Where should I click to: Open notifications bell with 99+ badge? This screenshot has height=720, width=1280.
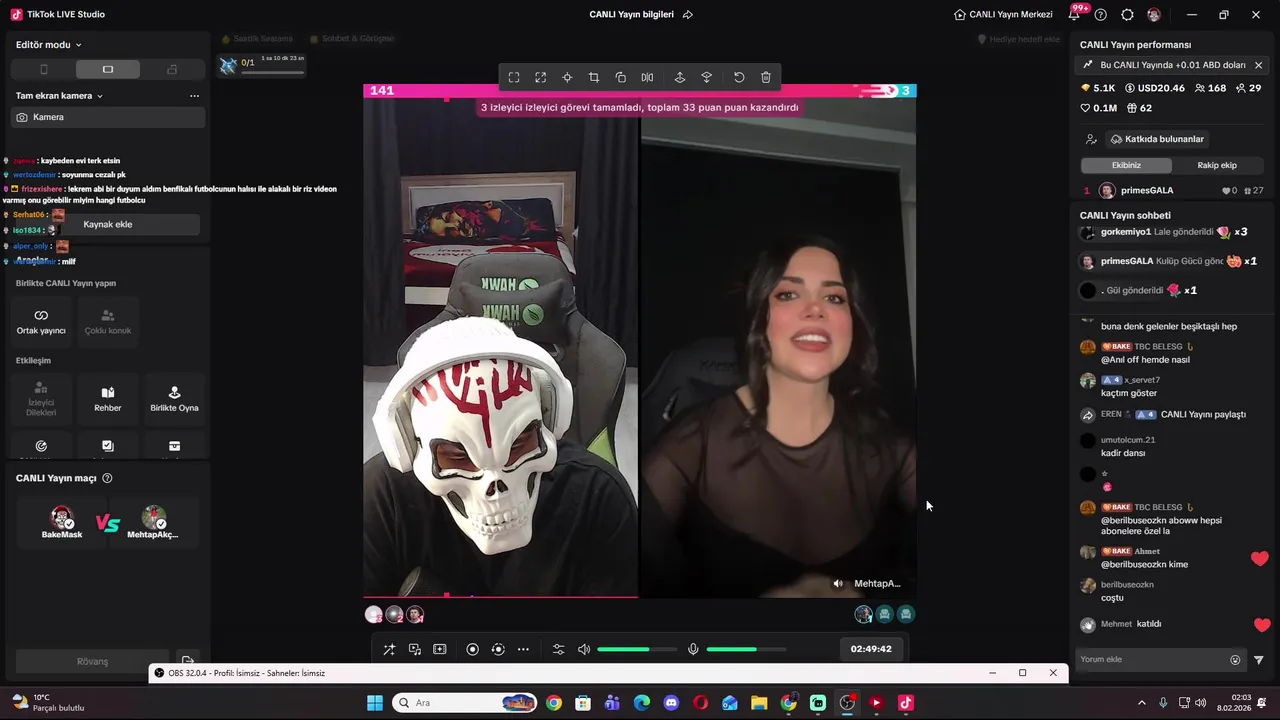tap(1075, 14)
